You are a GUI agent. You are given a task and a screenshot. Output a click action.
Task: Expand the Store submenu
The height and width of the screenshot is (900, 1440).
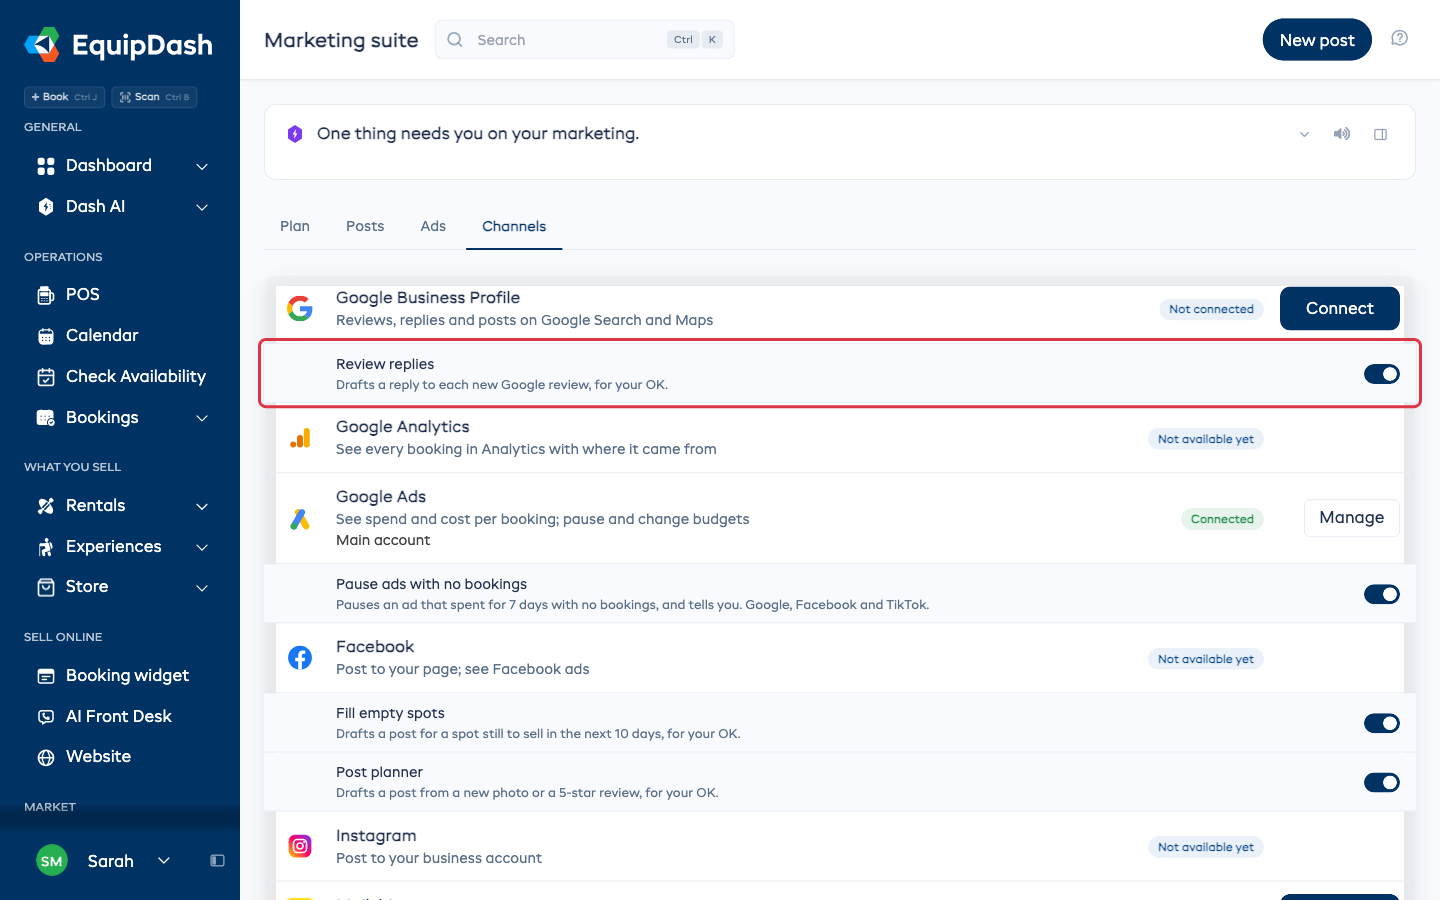click(202, 587)
